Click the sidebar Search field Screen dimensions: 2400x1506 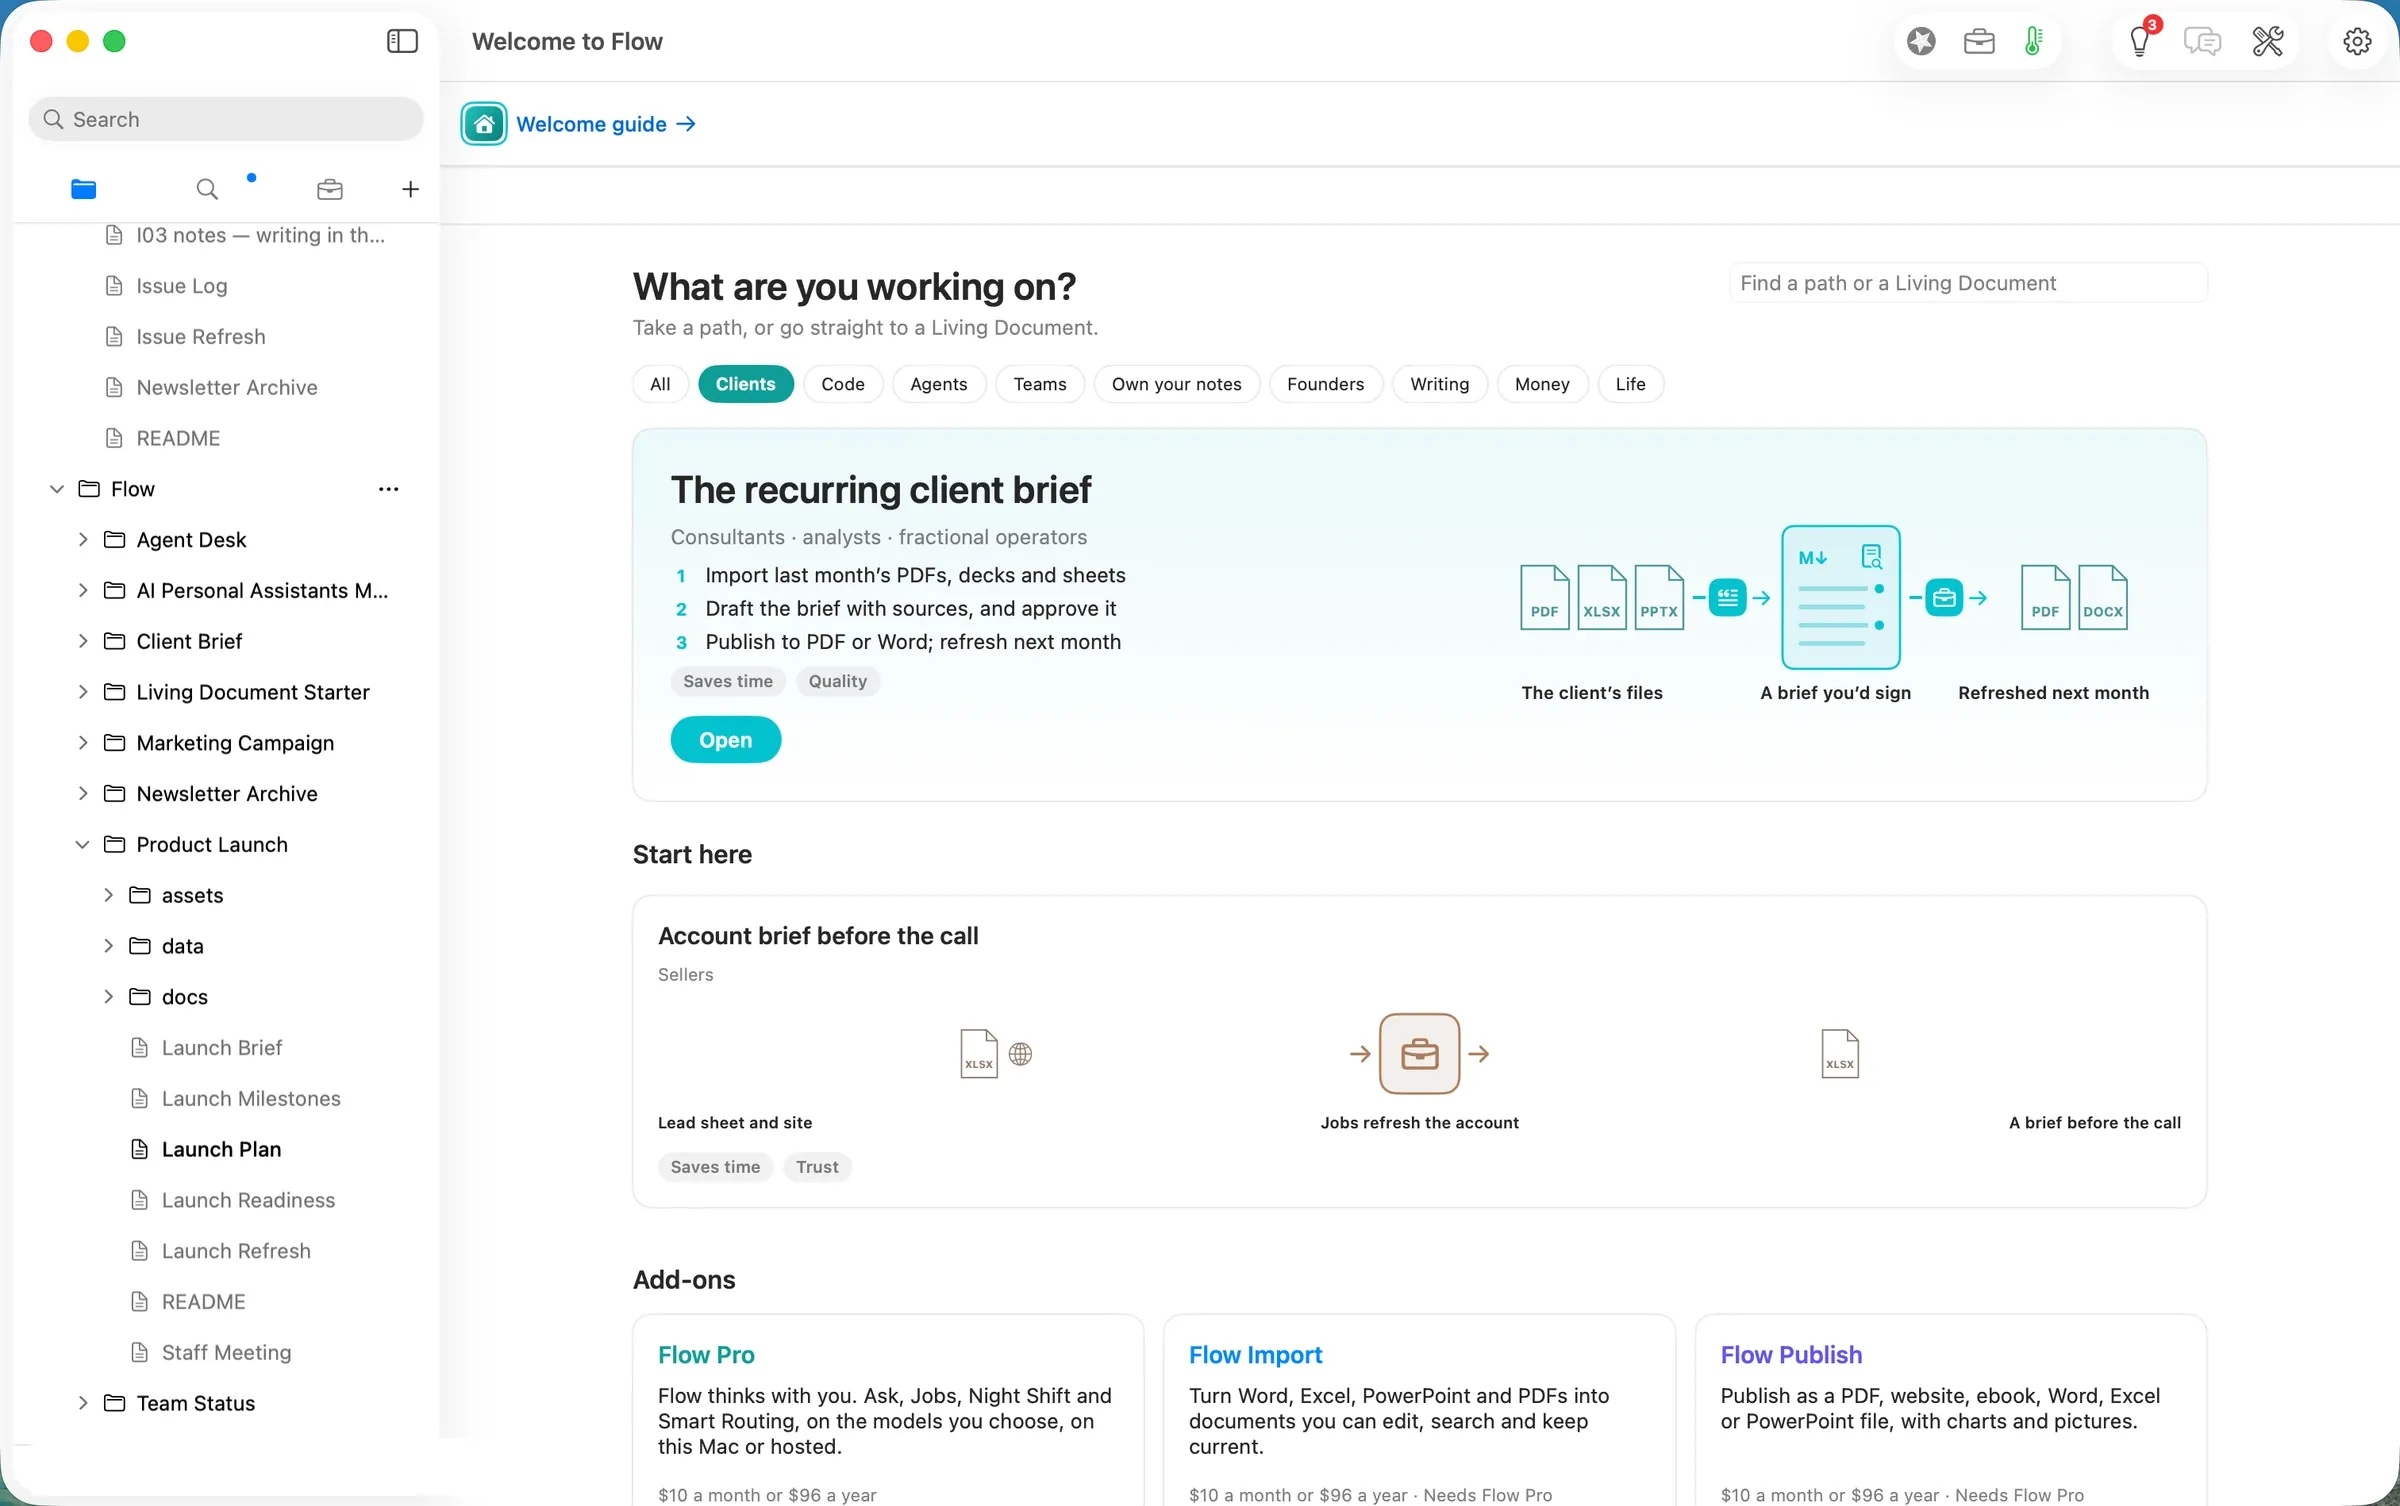pyautogui.click(x=226, y=119)
